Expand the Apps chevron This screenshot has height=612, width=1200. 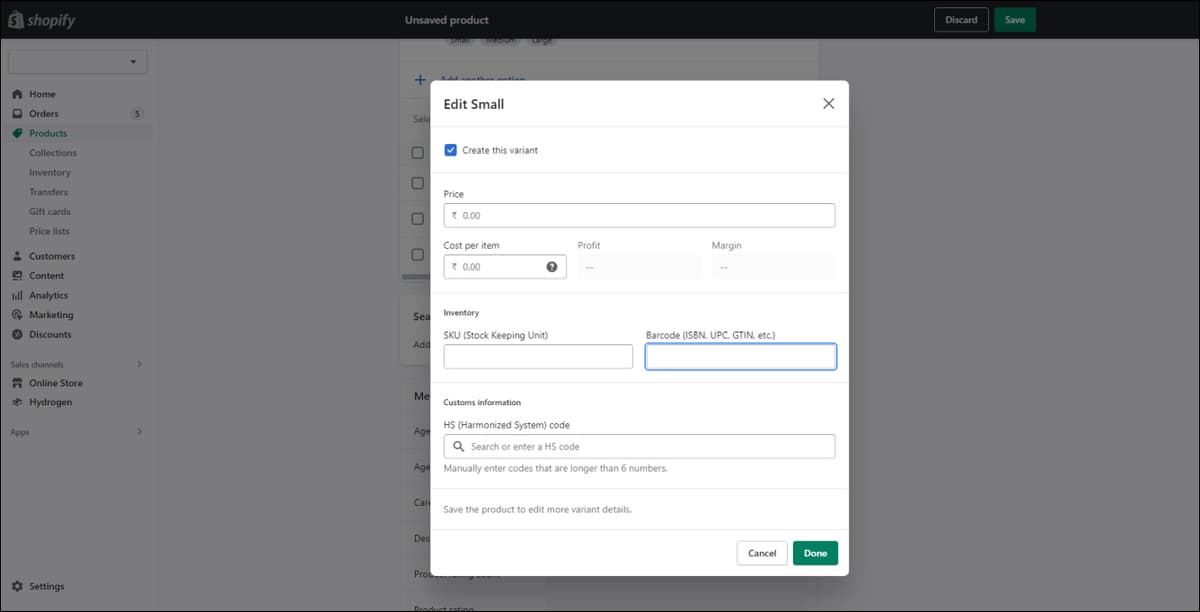point(139,432)
